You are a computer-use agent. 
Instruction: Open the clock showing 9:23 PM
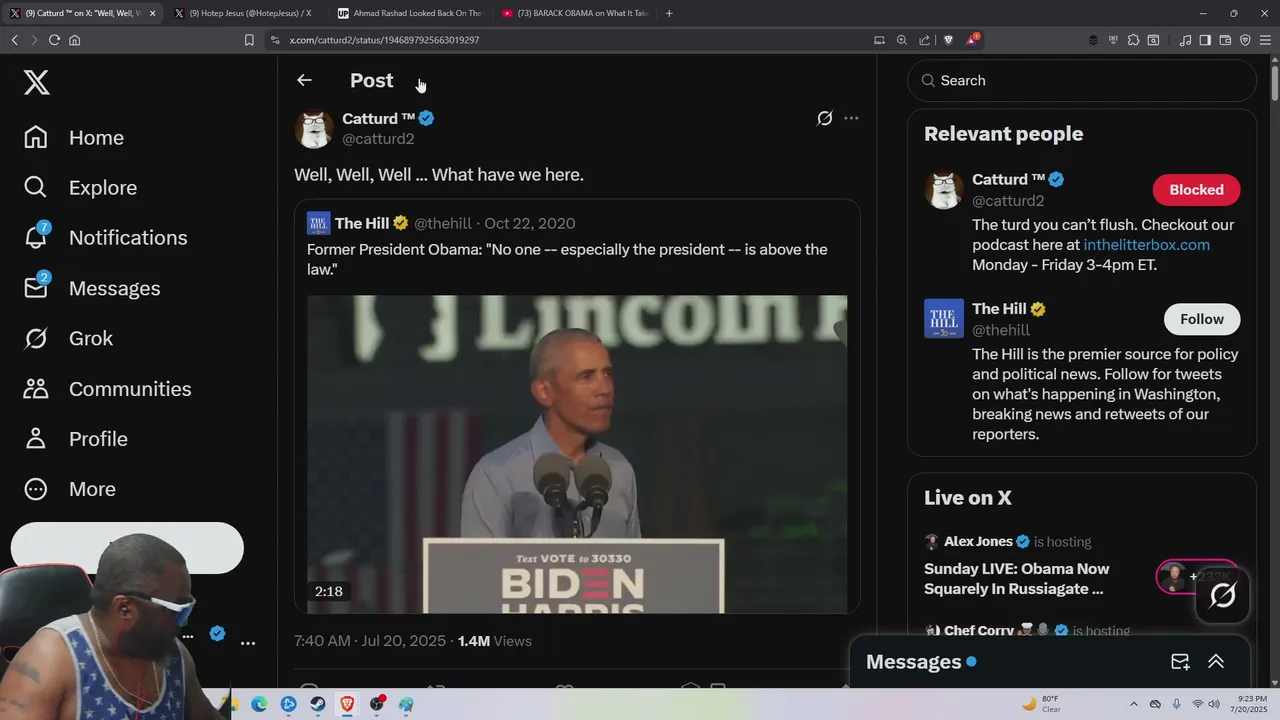pyautogui.click(x=1251, y=704)
